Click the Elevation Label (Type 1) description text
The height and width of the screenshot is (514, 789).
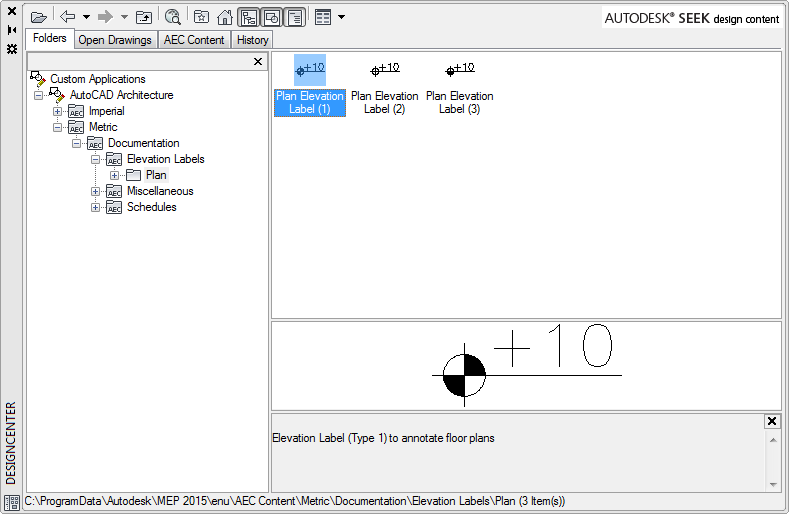383,438
